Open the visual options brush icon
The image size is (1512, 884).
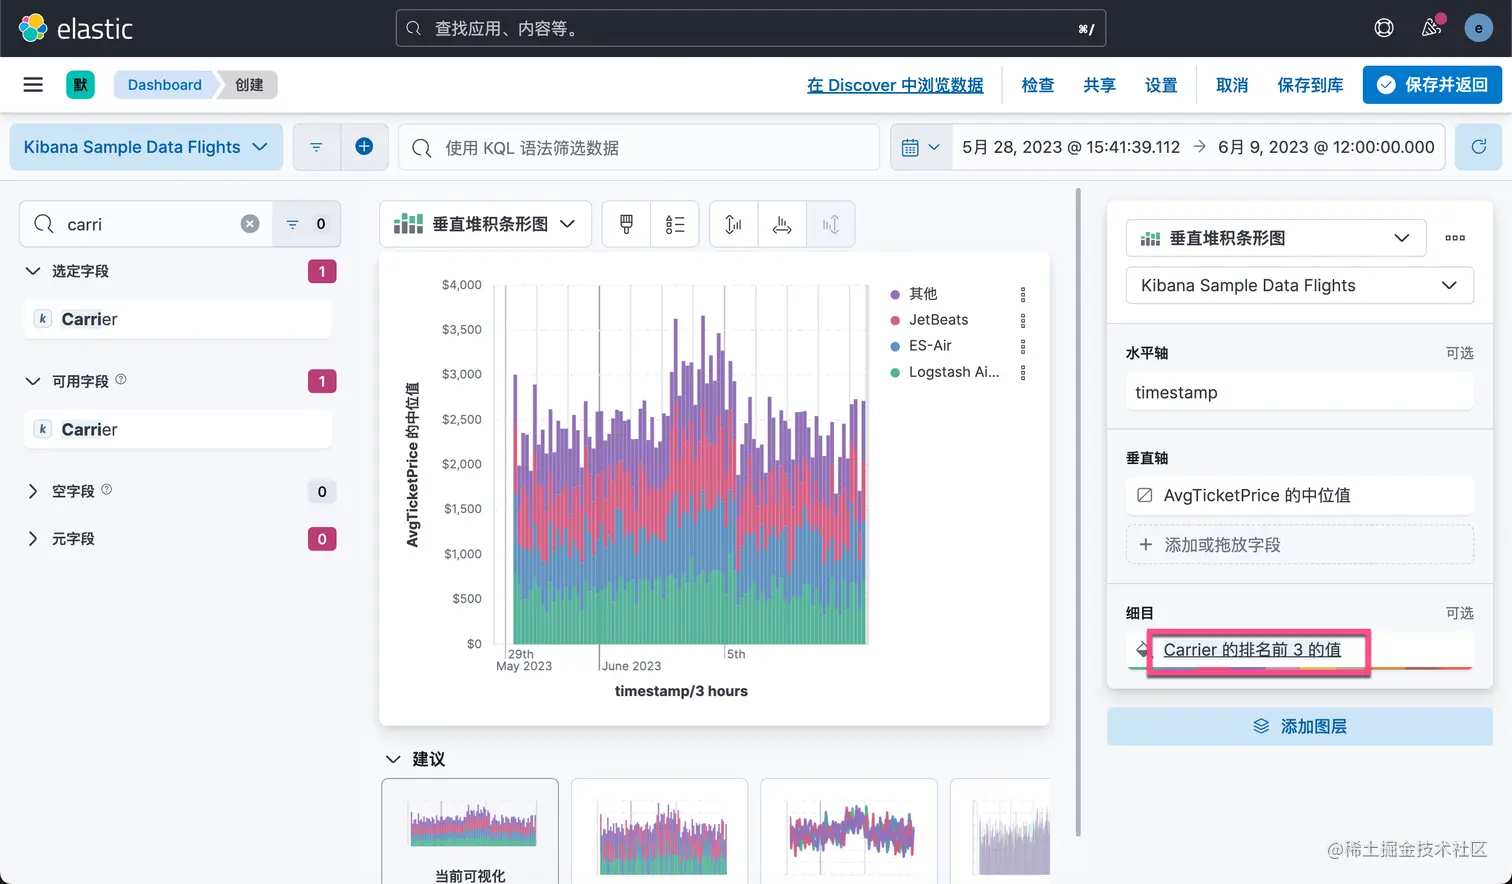[626, 224]
